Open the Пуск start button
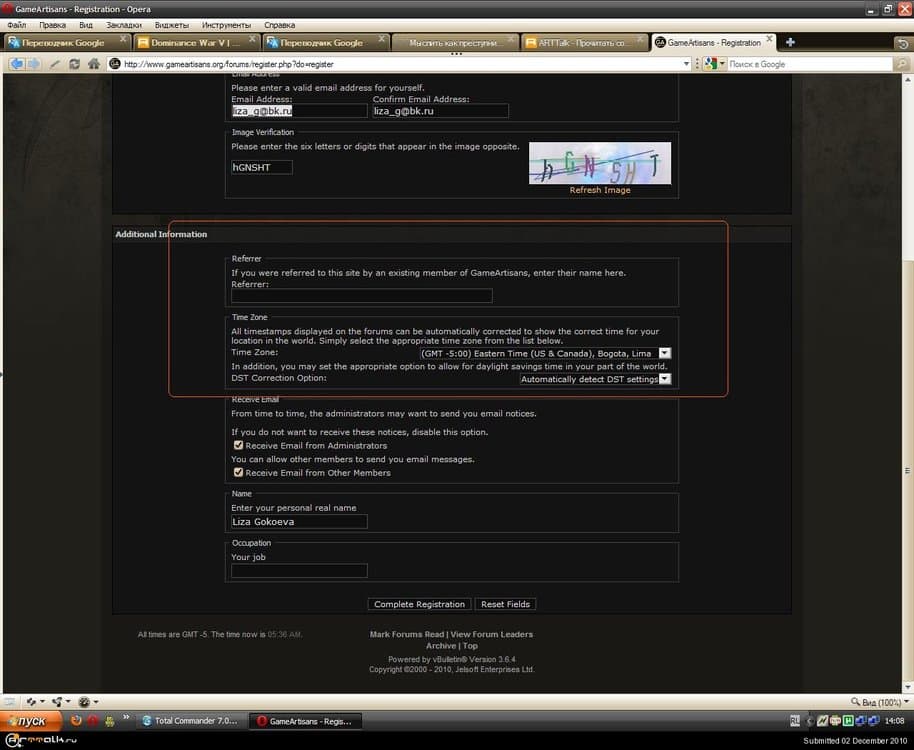Image resolution: width=914 pixels, height=750 pixels. (x=30, y=721)
